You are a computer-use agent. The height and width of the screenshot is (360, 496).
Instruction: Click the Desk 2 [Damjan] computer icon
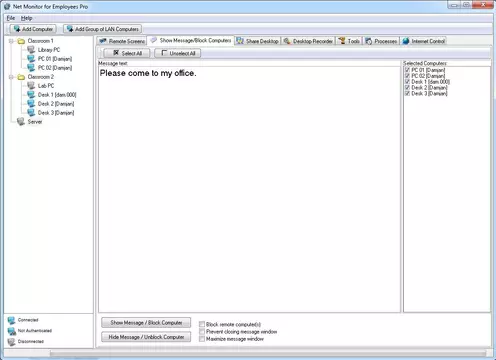point(31,104)
